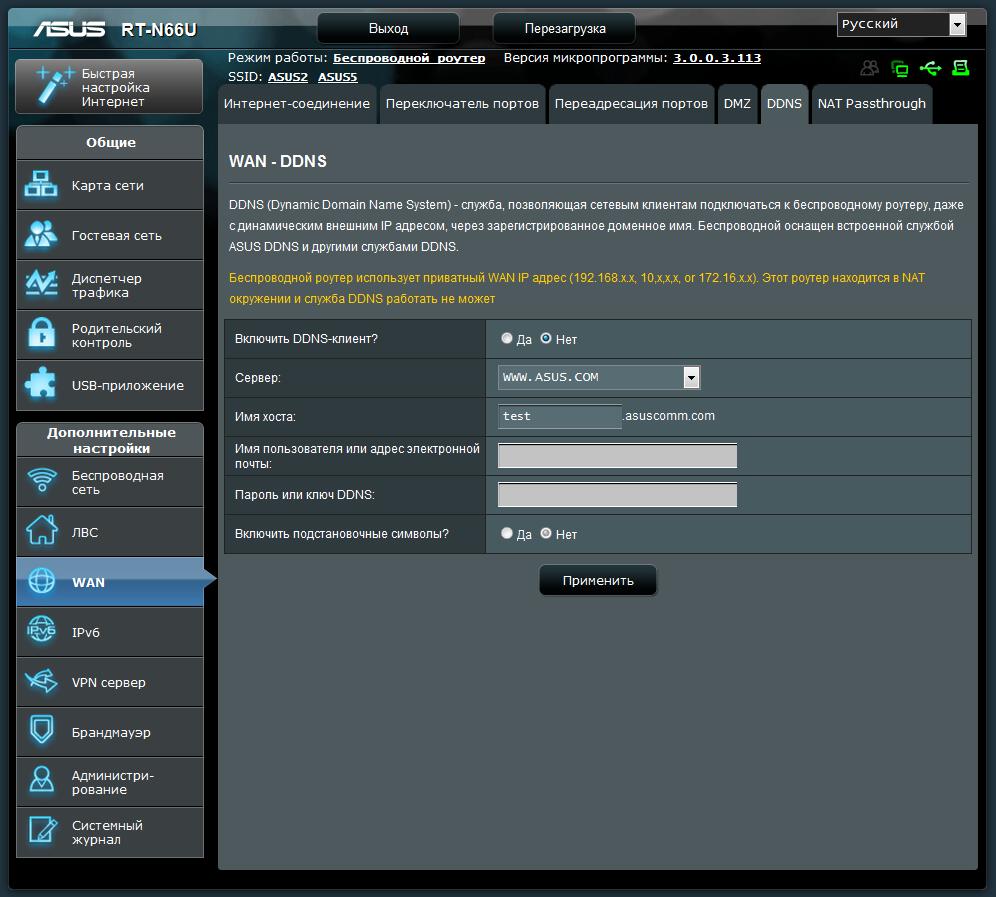The image size is (996, 897).
Task: Open Родительский контроль menu label
Action: [x=117, y=335]
